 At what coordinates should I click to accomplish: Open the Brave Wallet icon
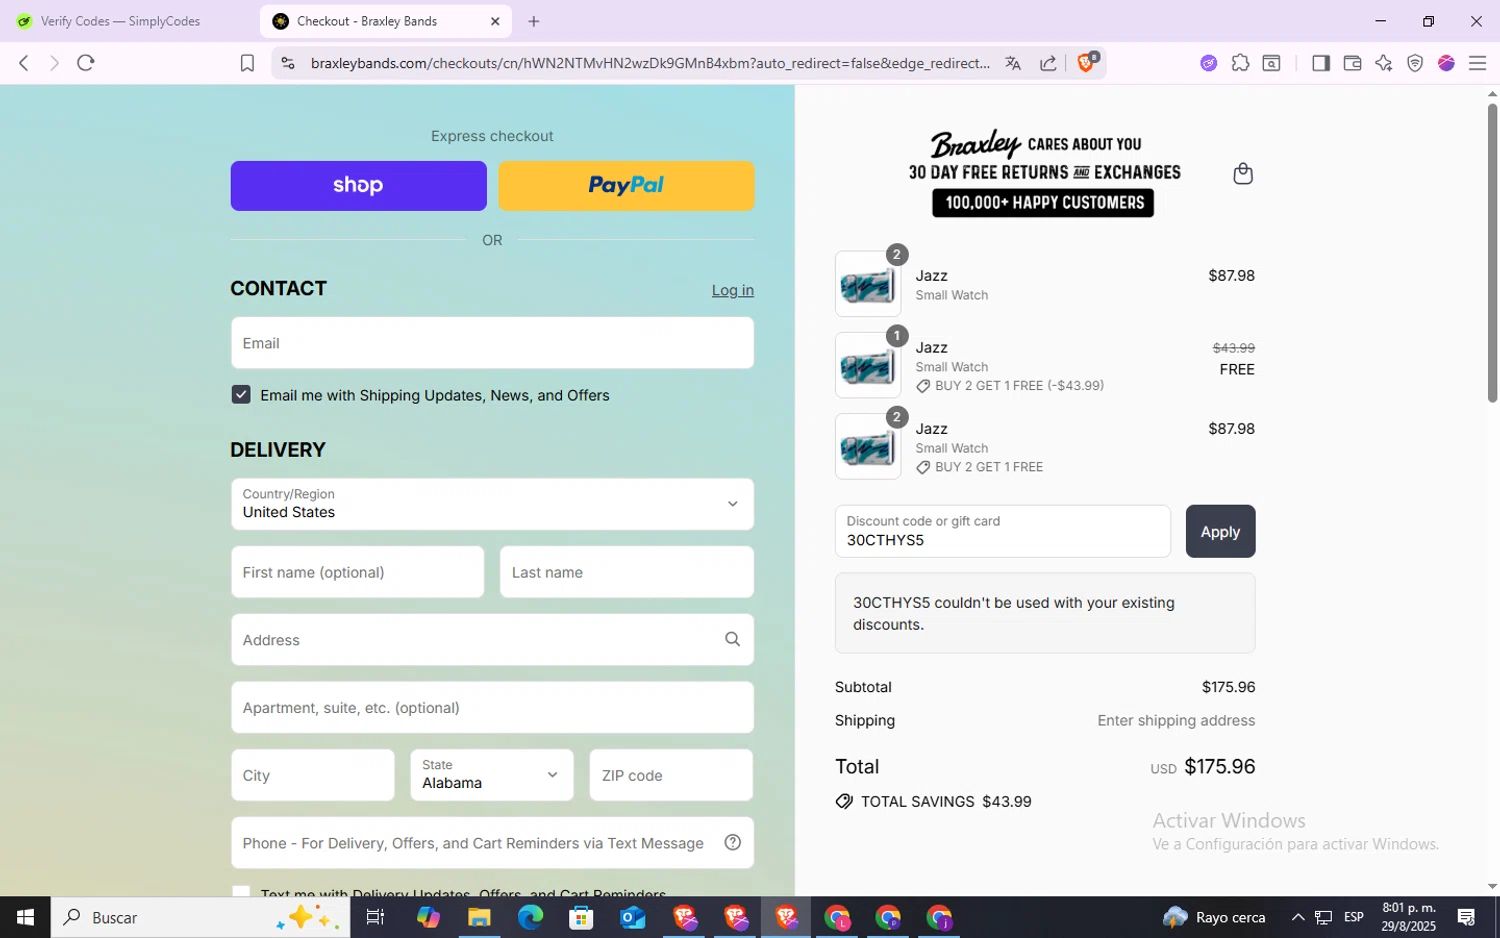click(1352, 63)
